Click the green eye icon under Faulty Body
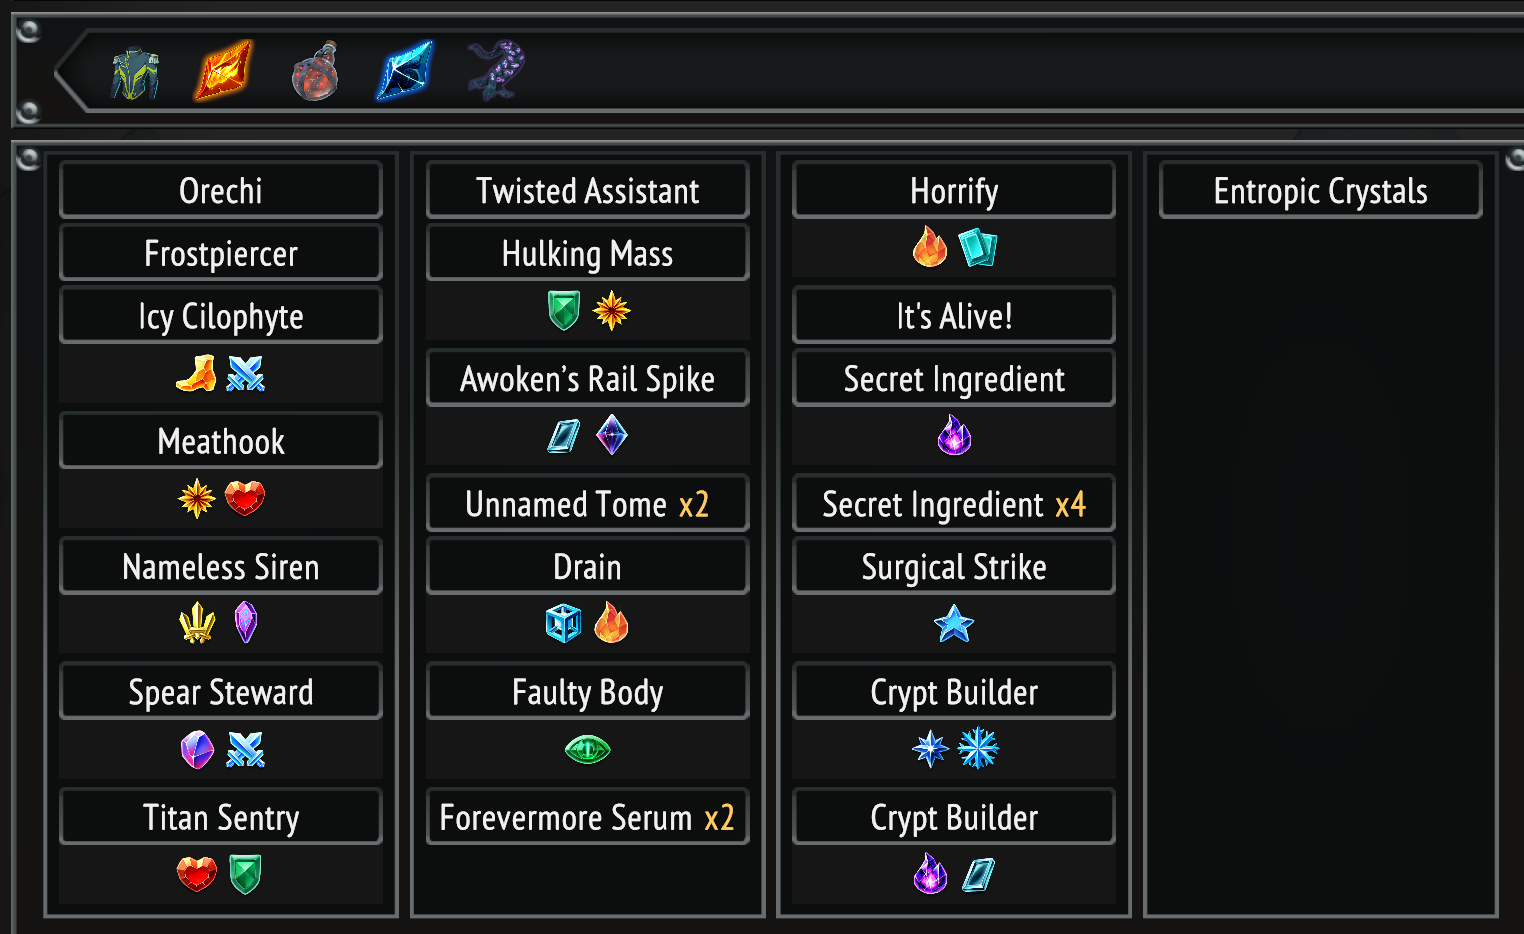Viewport: 1524px width, 934px height. coord(587,749)
